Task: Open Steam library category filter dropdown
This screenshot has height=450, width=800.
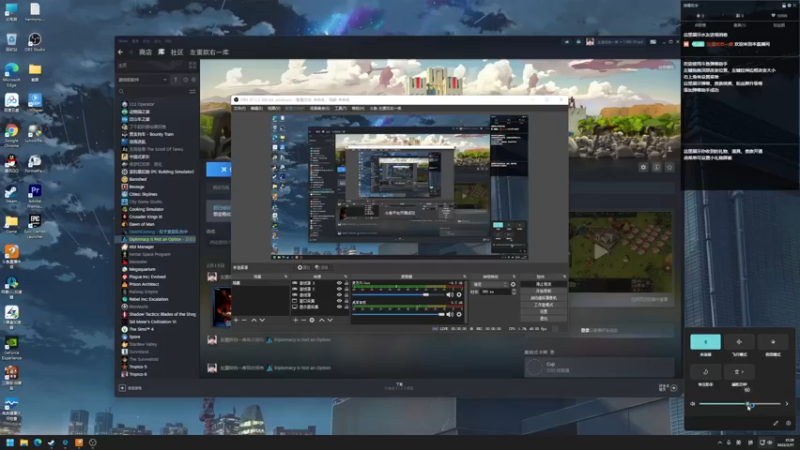Action: (x=143, y=80)
